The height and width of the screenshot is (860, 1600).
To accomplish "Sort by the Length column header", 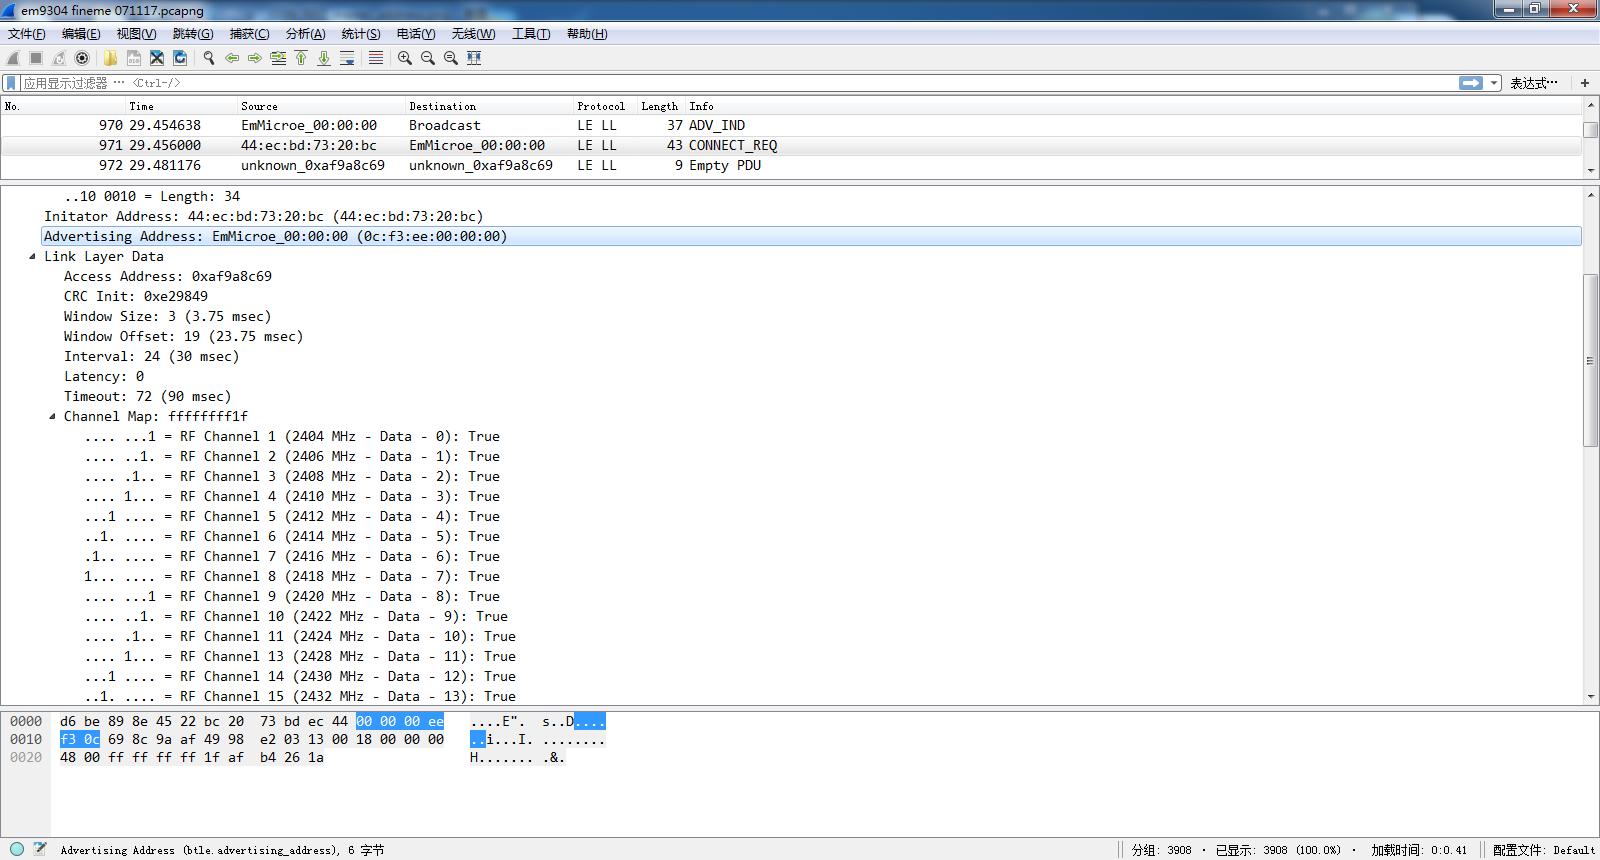I will pyautogui.click(x=659, y=106).
